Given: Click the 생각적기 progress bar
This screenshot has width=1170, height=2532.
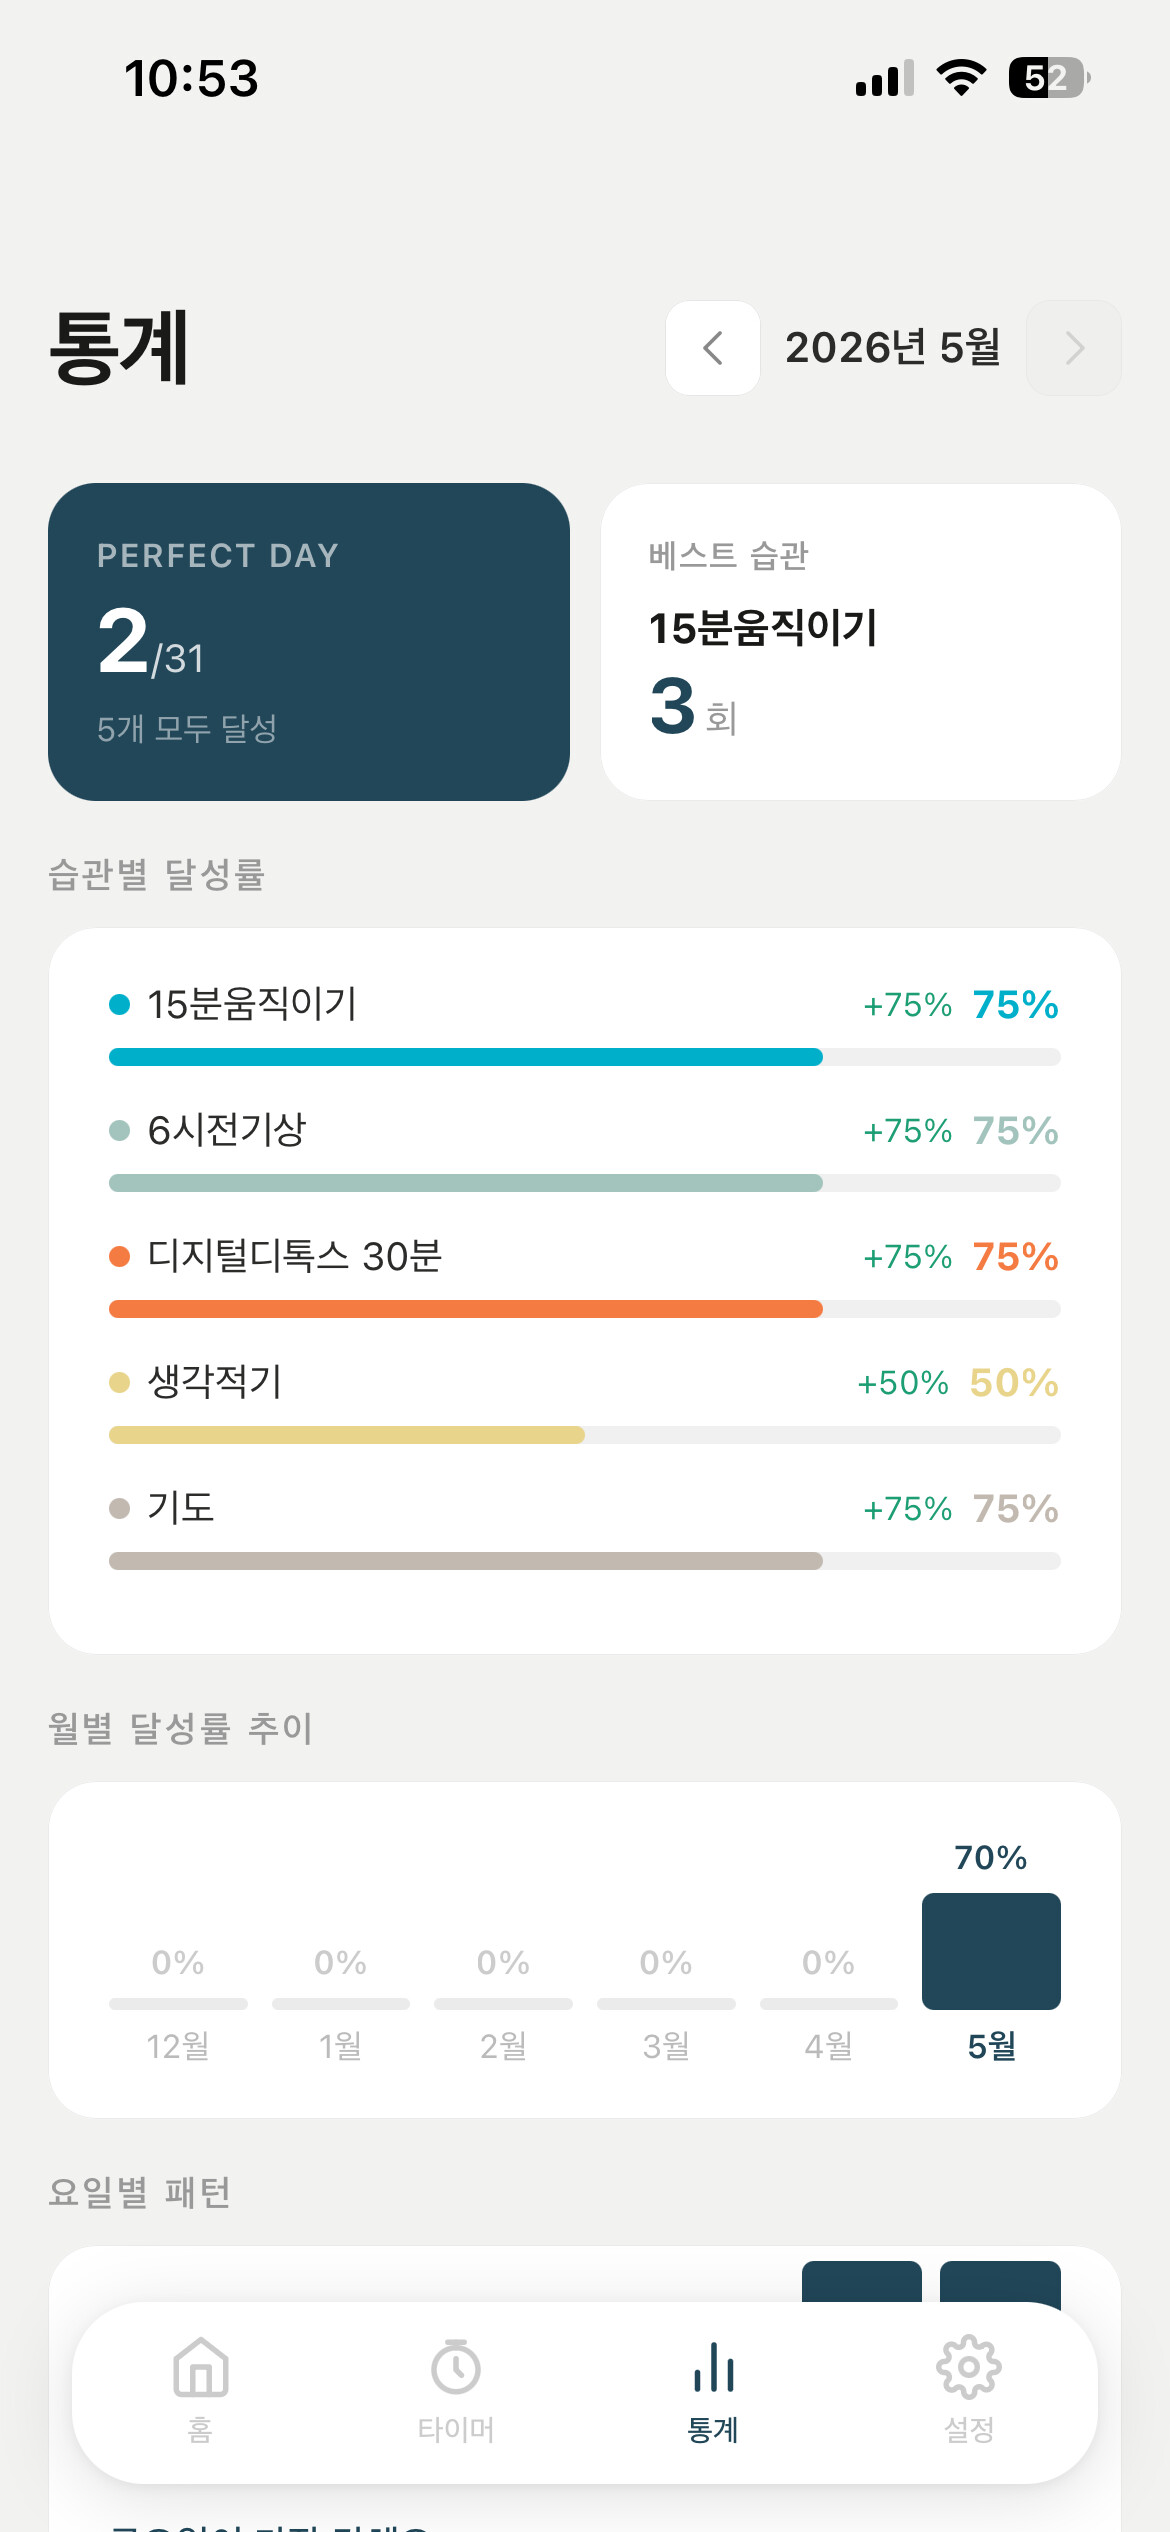Looking at the screenshot, I should pos(585,1435).
